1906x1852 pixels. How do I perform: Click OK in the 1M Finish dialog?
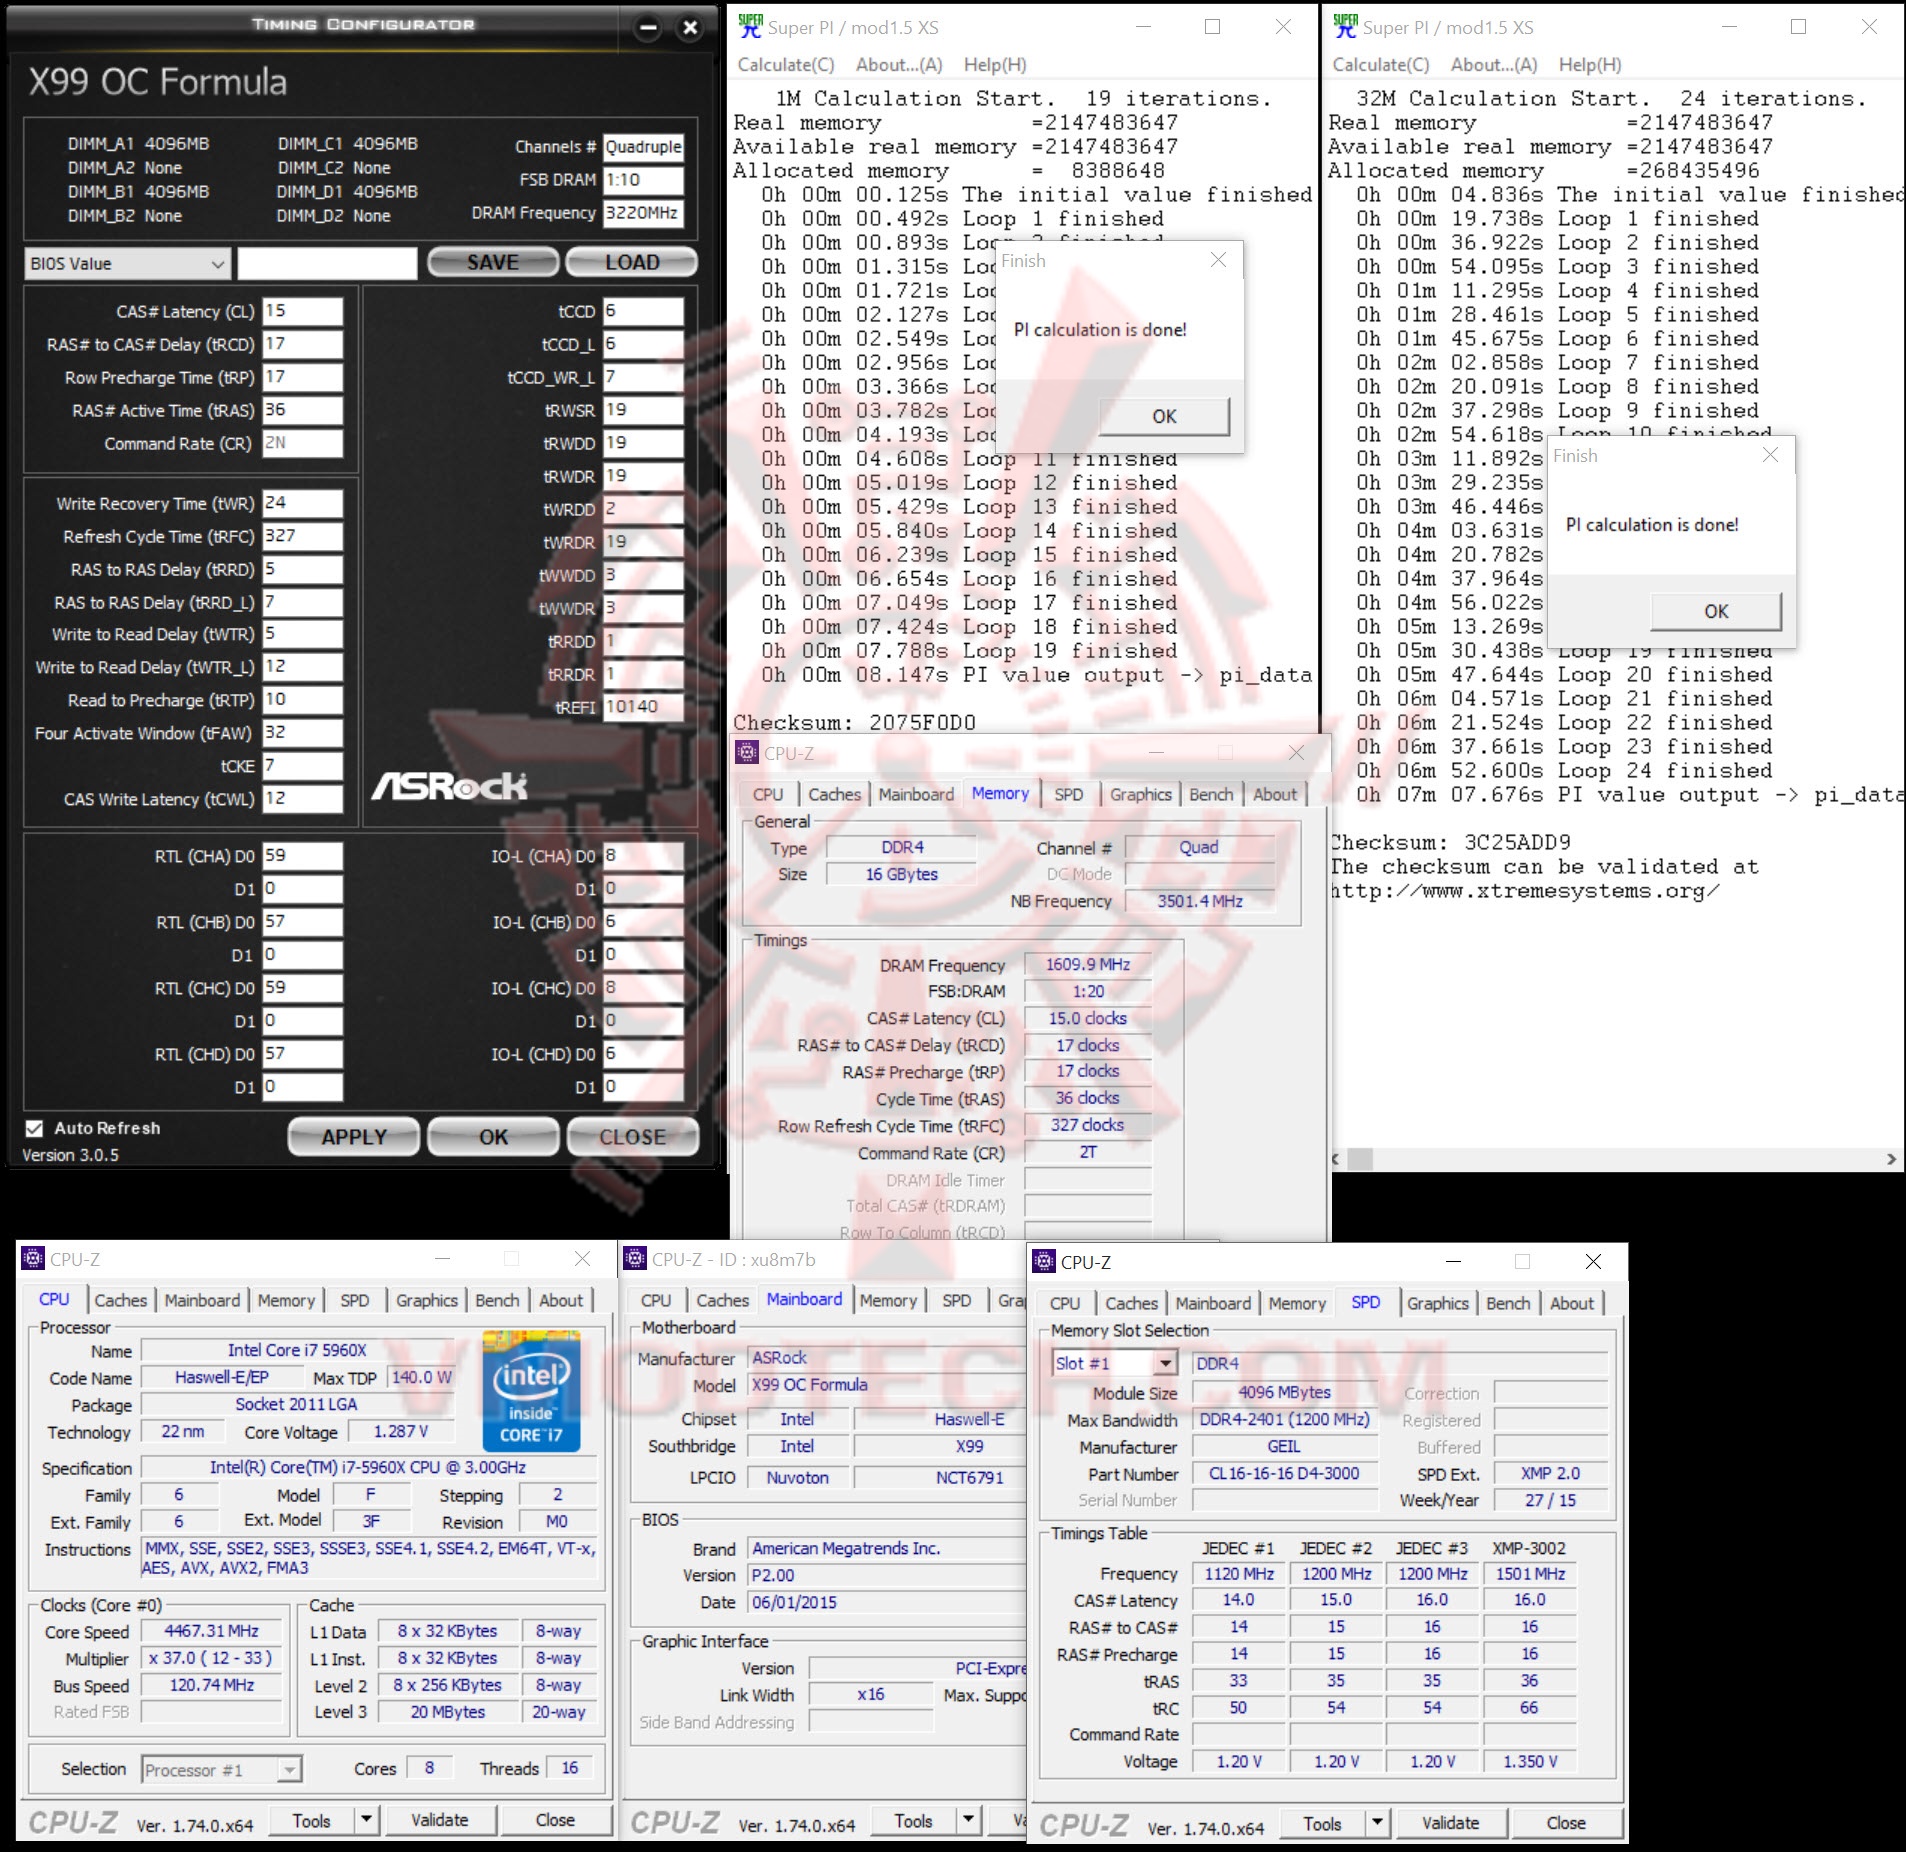(x=1164, y=416)
